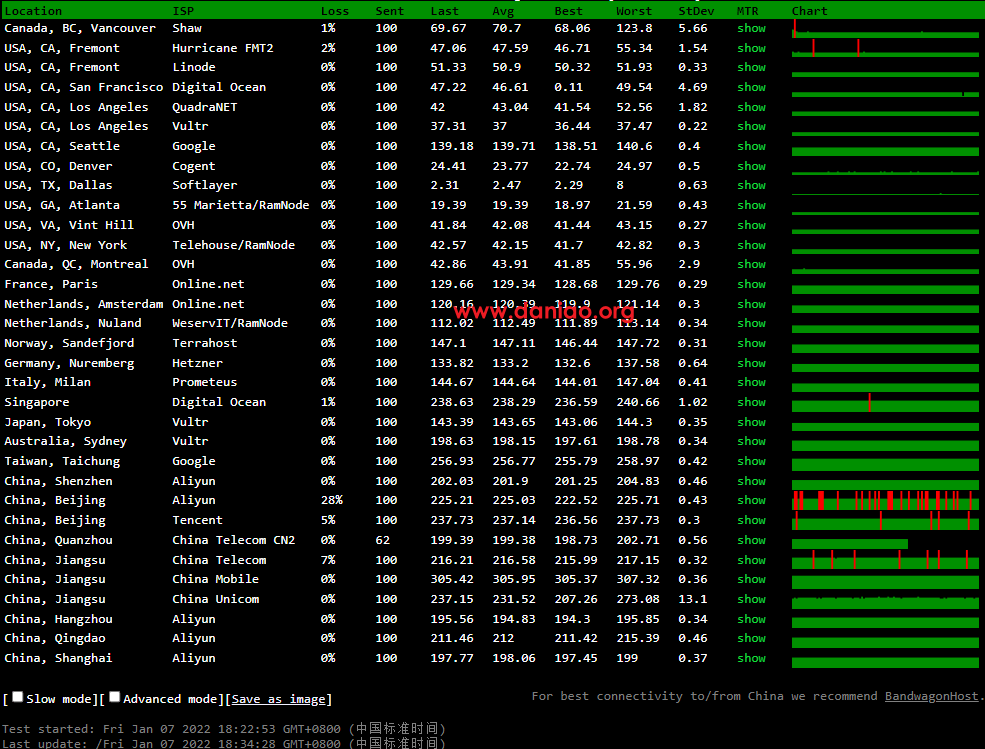Show MTR for Norway, Sandefjord Terrahost
Image resolution: width=985 pixels, height=749 pixels.
pyautogui.click(x=751, y=344)
